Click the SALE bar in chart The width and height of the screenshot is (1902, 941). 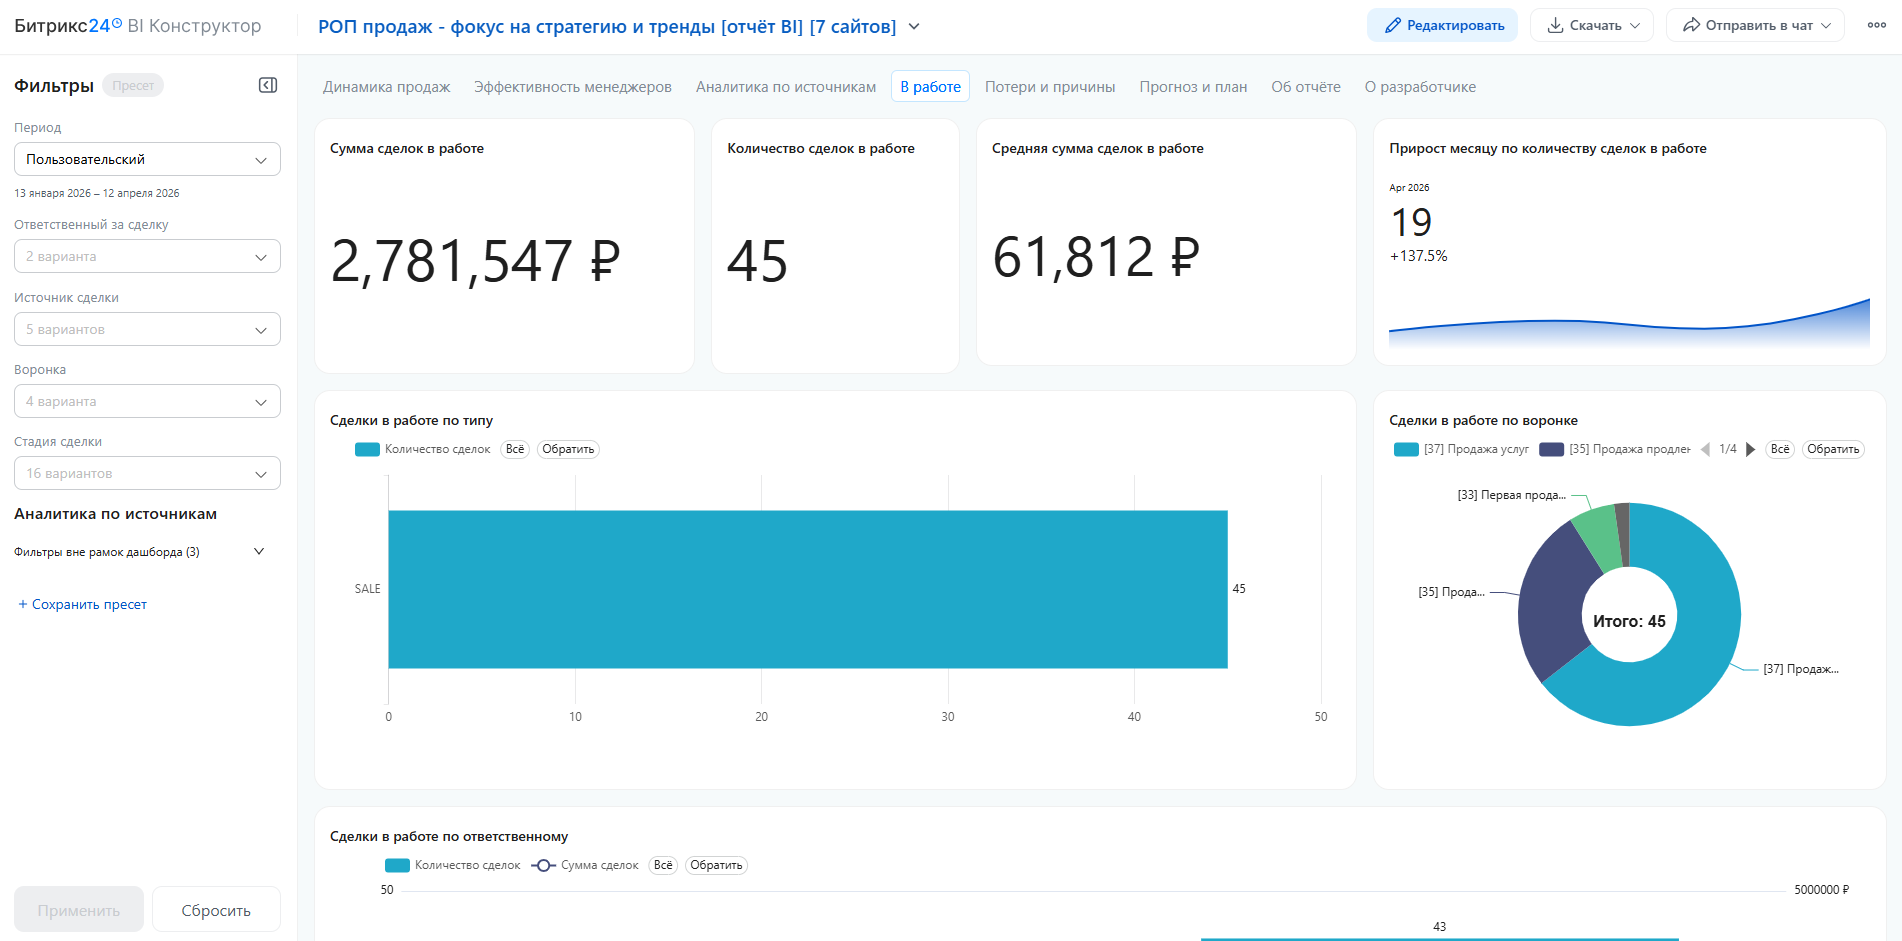pos(807,589)
